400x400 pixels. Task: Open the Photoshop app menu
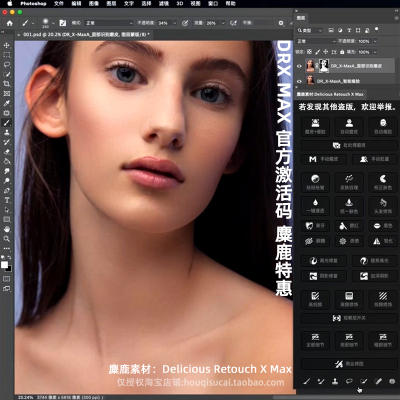33,4
